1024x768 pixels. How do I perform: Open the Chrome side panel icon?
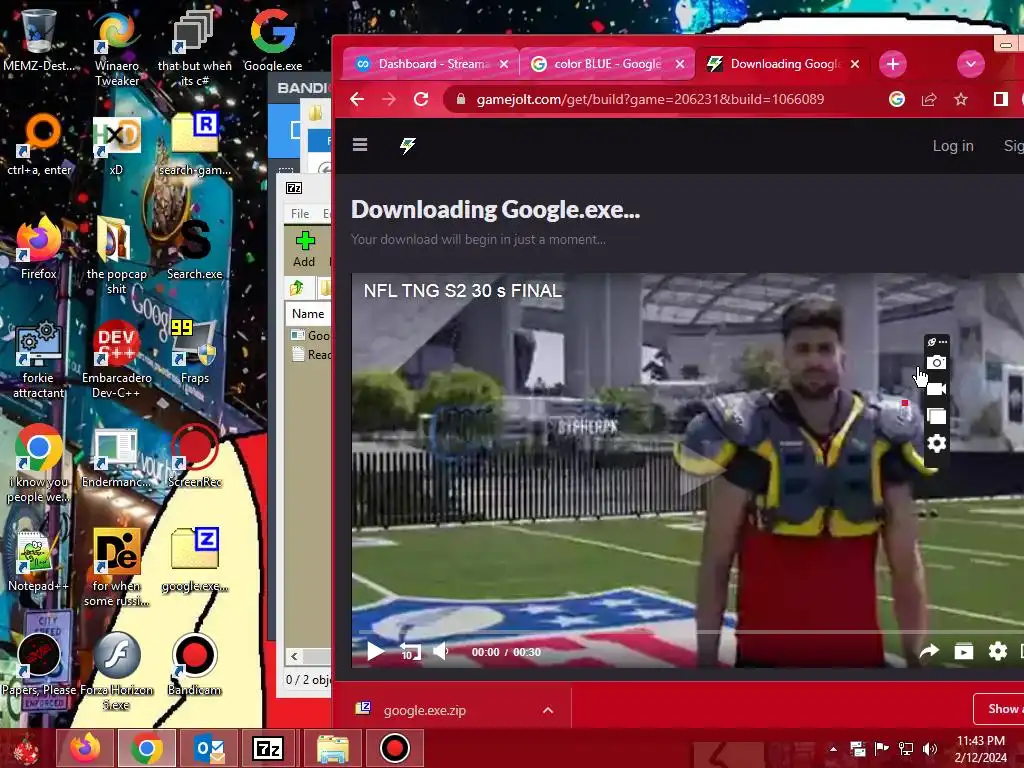point(1000,99)
